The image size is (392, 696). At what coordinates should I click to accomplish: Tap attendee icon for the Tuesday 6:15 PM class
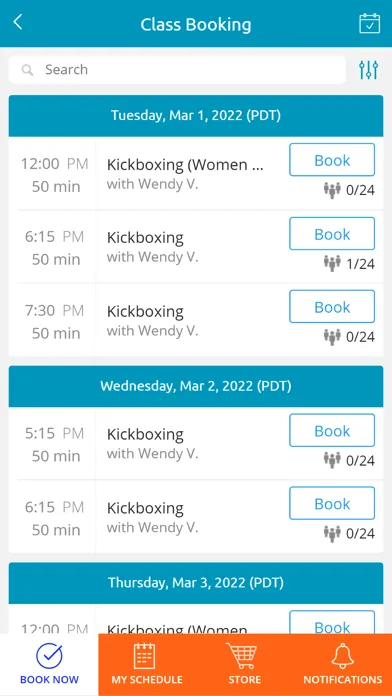332,264
